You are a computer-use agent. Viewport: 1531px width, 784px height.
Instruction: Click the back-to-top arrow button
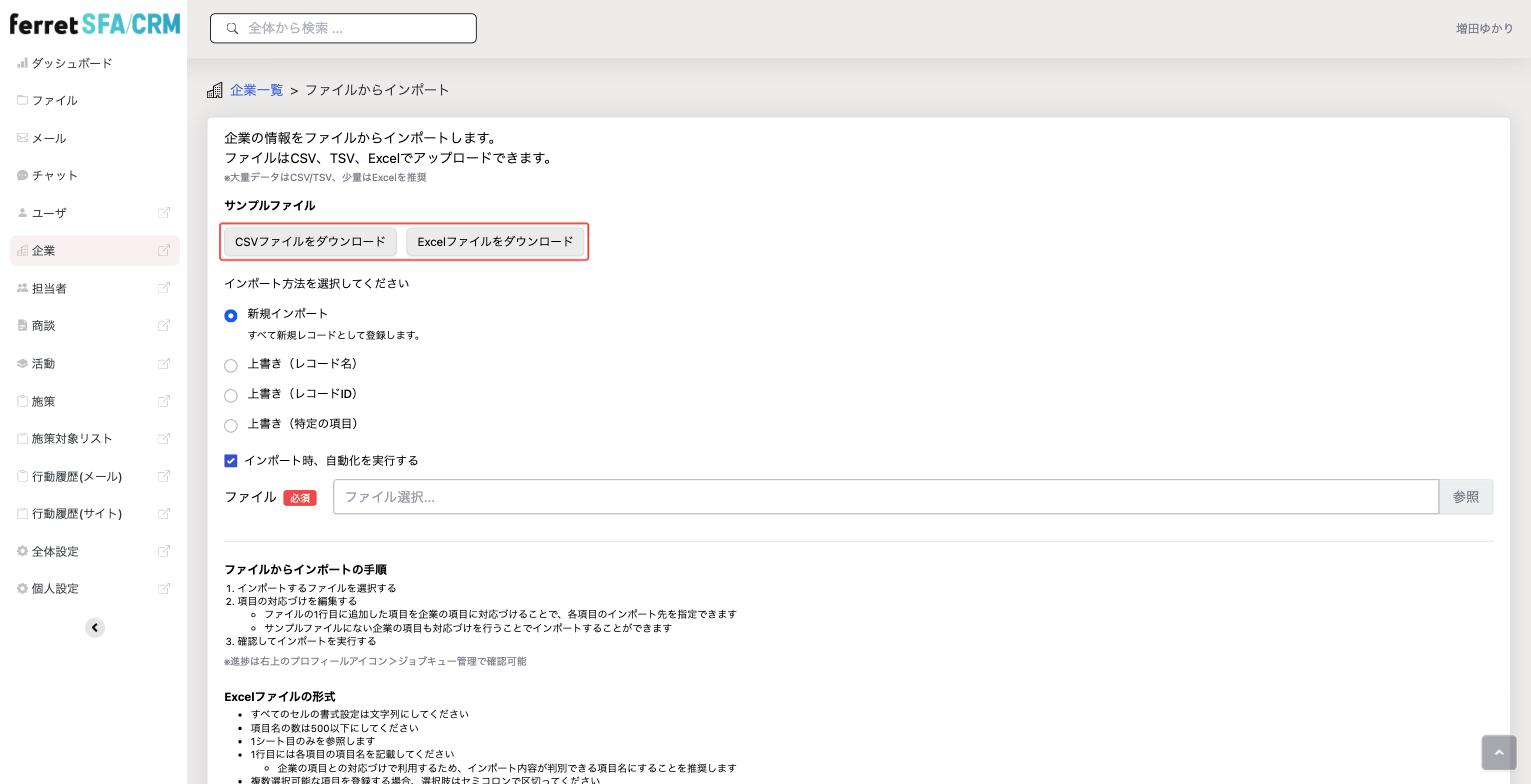click(1499, 753)
